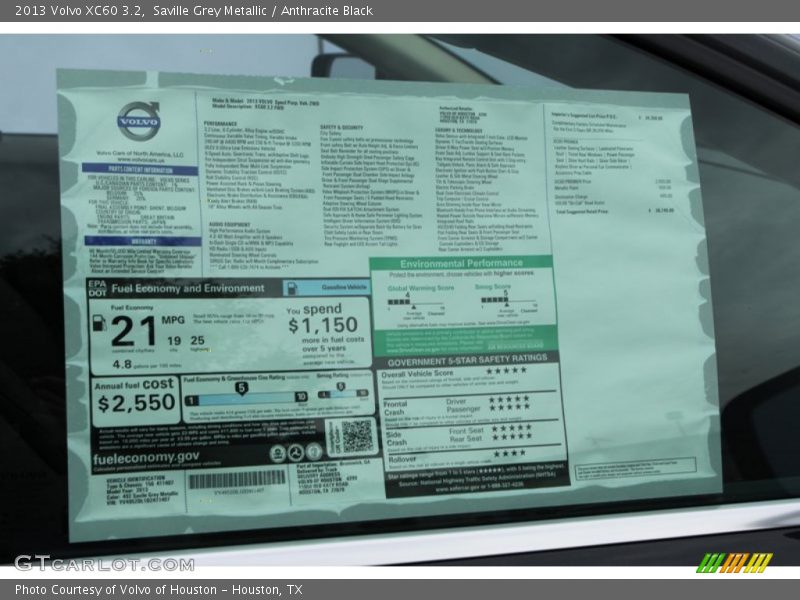Click the Rollover star rating

508,452
